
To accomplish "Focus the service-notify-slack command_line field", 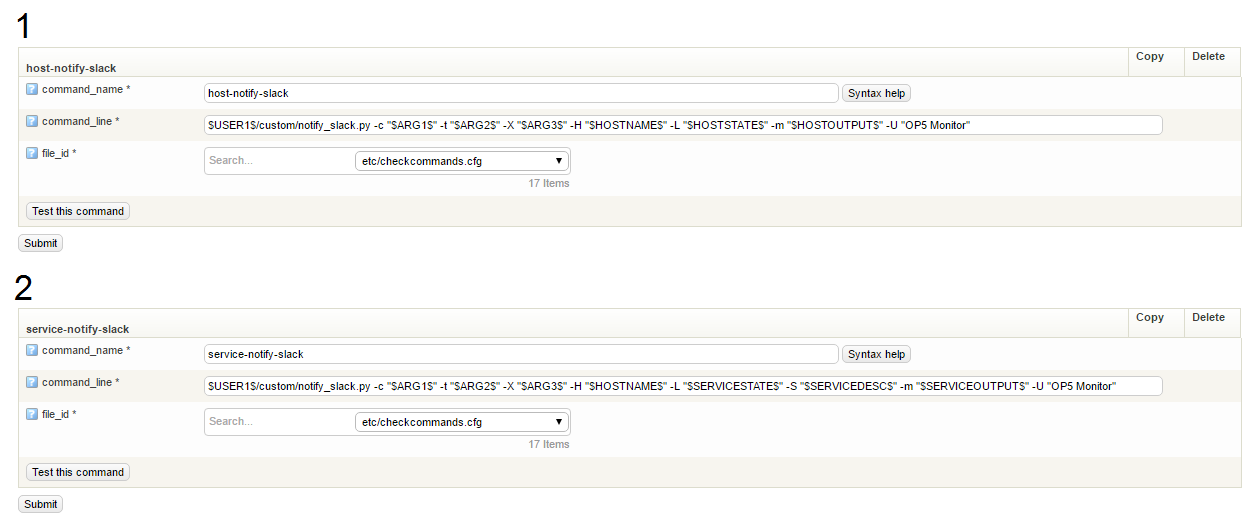I will click(683, 386).
